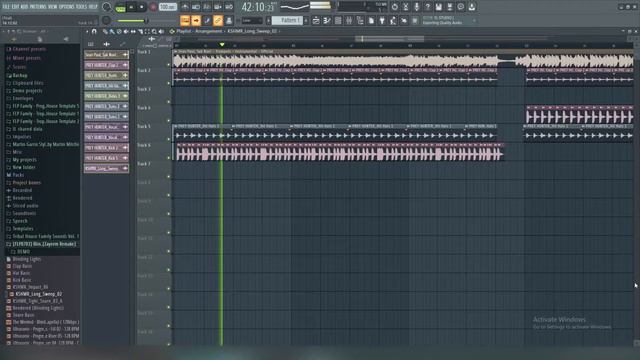
Task: Click the add pattern plus button
Action: click(x=306, y=20)
